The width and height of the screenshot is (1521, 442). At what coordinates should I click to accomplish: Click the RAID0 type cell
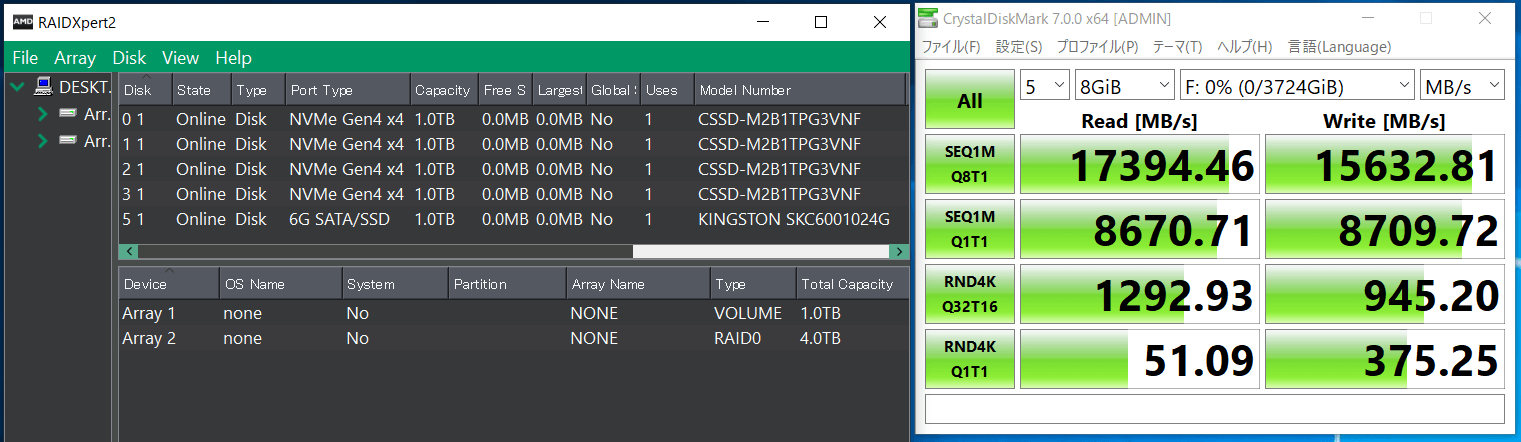(x=737, y=338)
